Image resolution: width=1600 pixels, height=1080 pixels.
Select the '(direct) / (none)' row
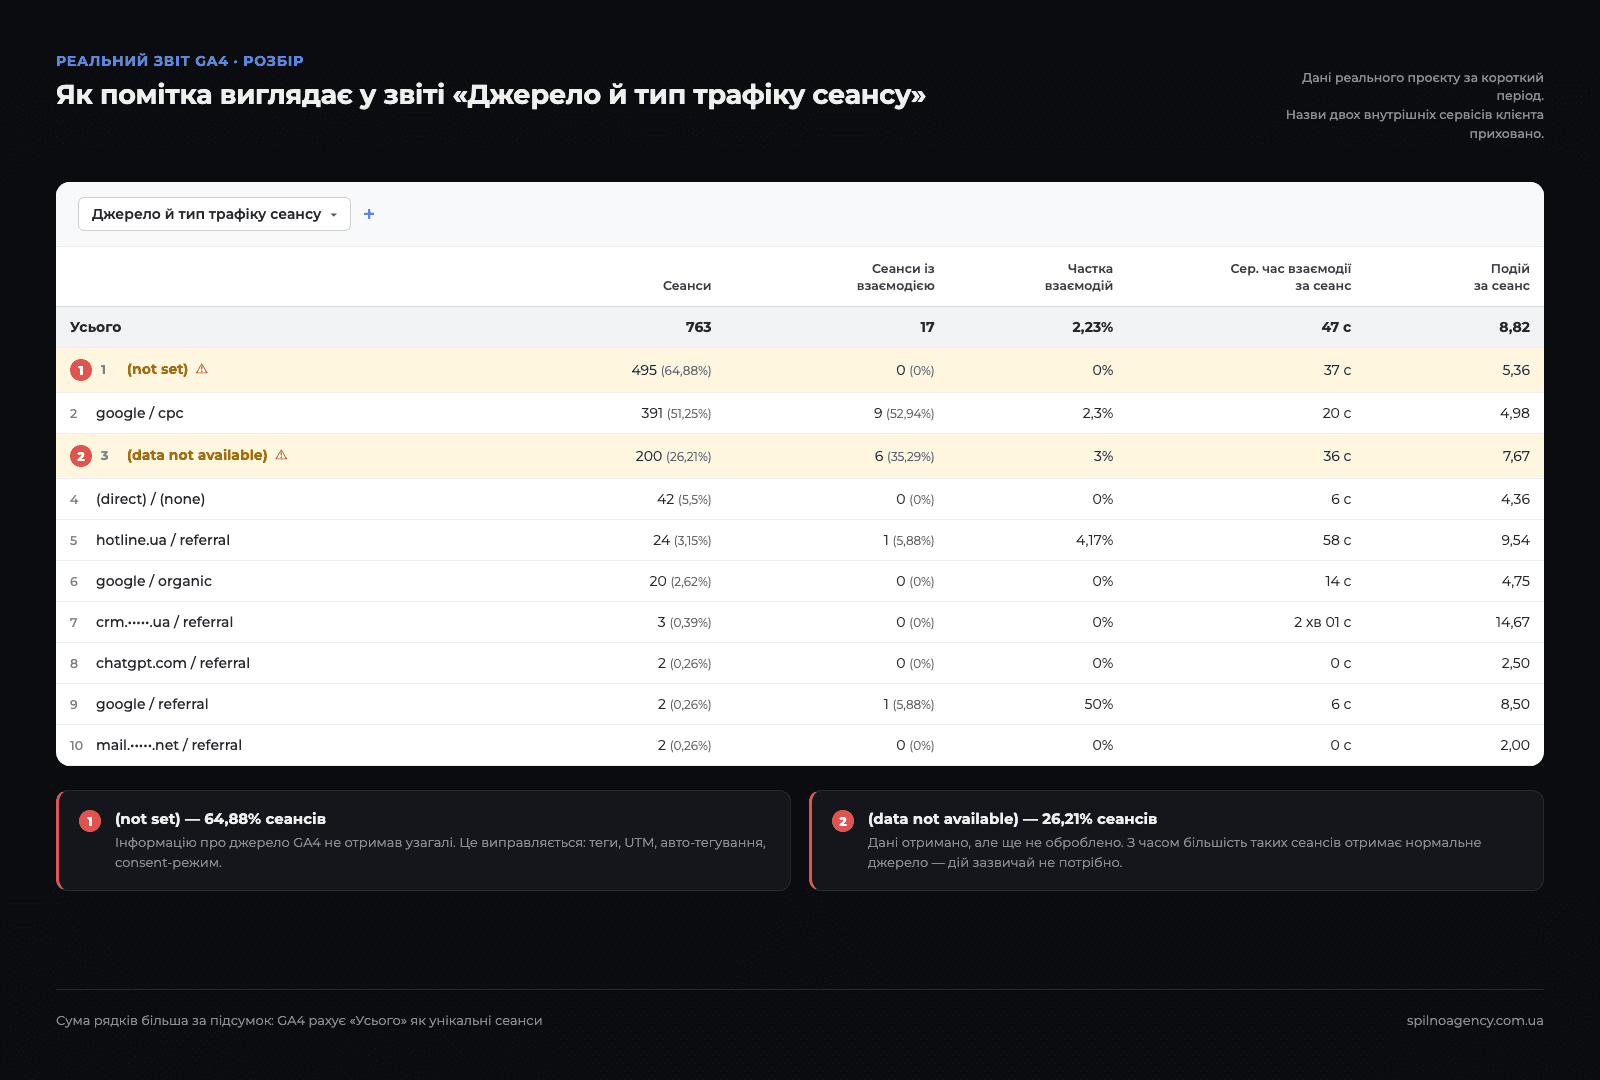[x=800, y=499]
